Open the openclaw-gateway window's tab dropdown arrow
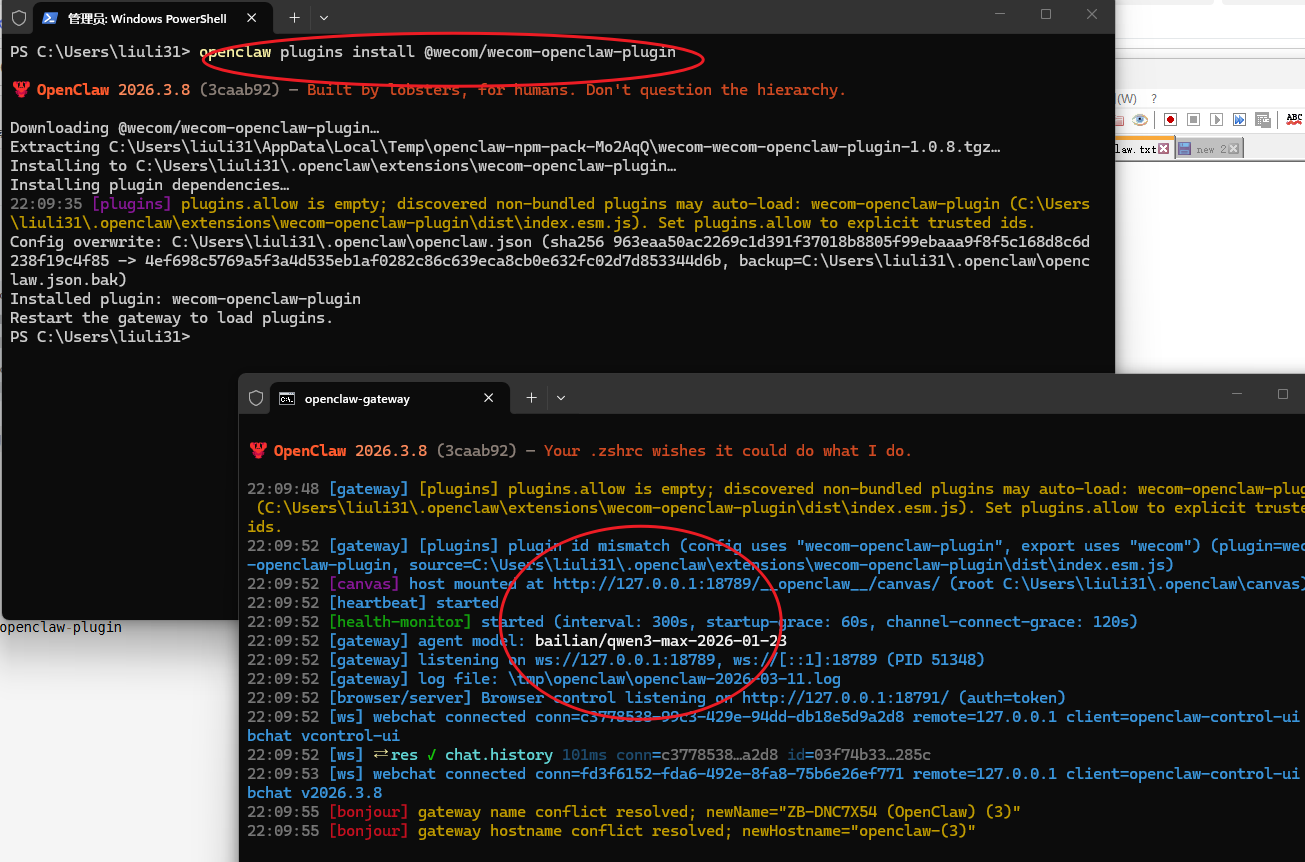This screenshot has width=1305, height=862. coord(561,398)
